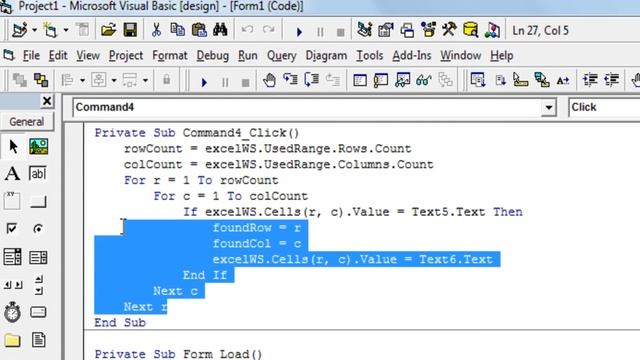Image resolution: width=640 pixels, height=360 pixels.
Task: Open the Watch Window icon
Action: click(402, 80)
